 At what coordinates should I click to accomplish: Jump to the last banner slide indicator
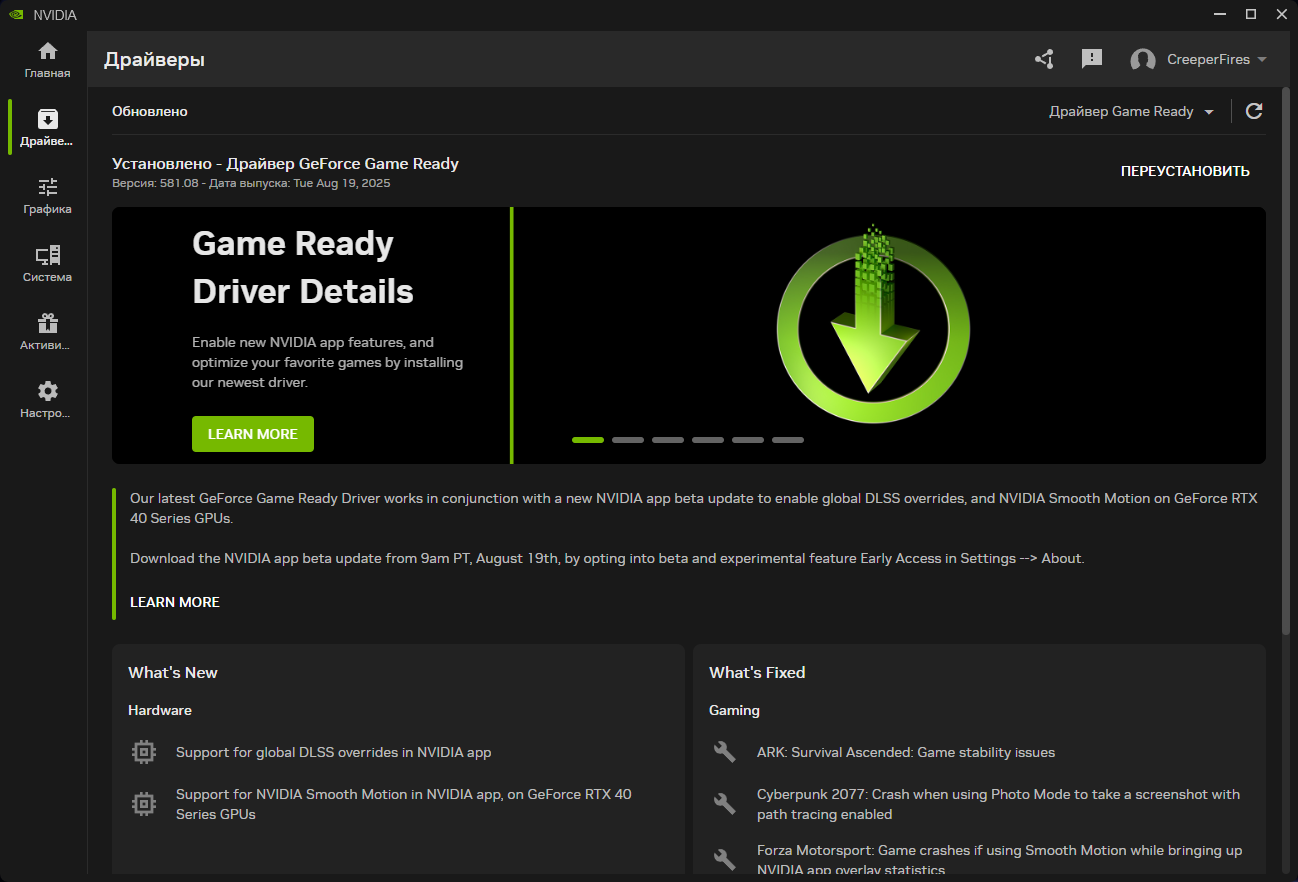click(x=788, y=440)
